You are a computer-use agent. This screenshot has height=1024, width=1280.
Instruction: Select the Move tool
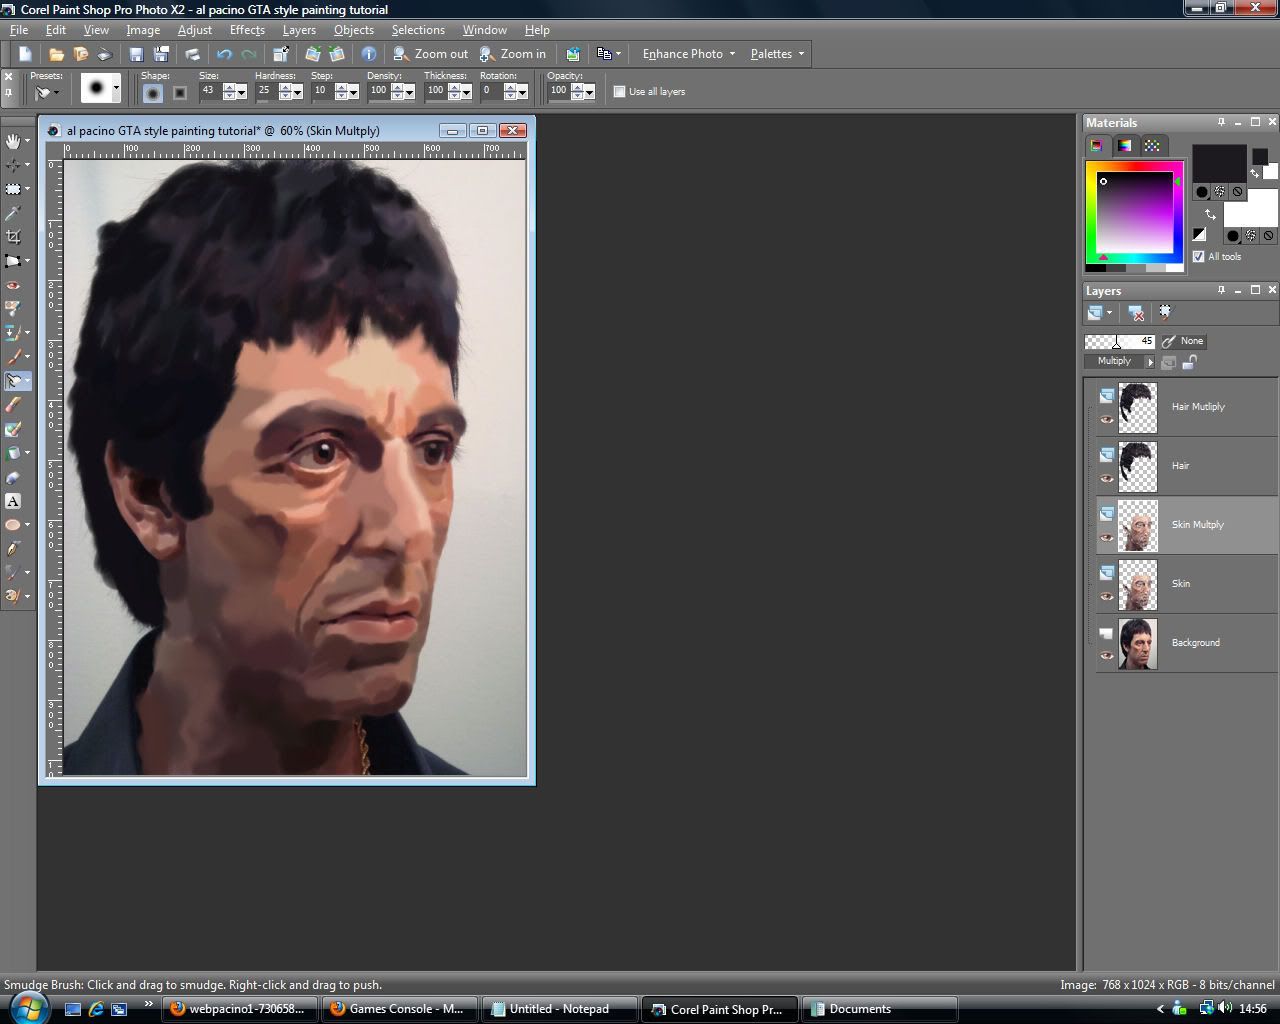[x=13, y=165]
